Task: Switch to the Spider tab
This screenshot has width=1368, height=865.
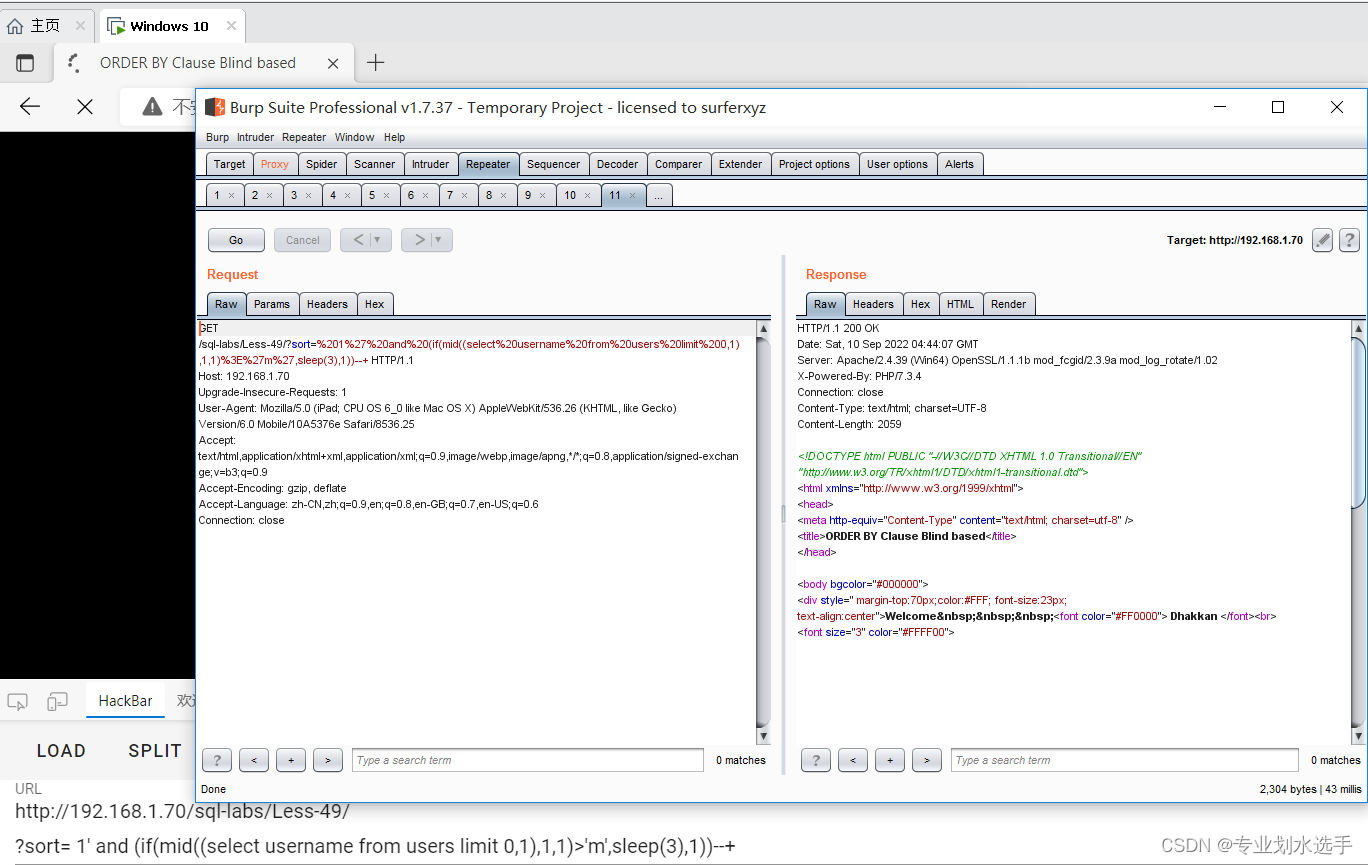Action: point(321,164)
